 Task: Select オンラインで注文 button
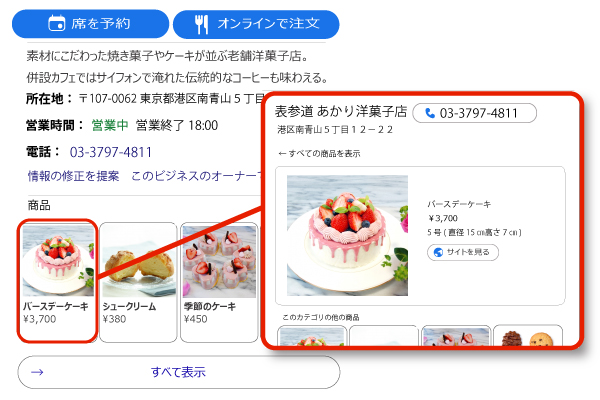coord(256,24)
